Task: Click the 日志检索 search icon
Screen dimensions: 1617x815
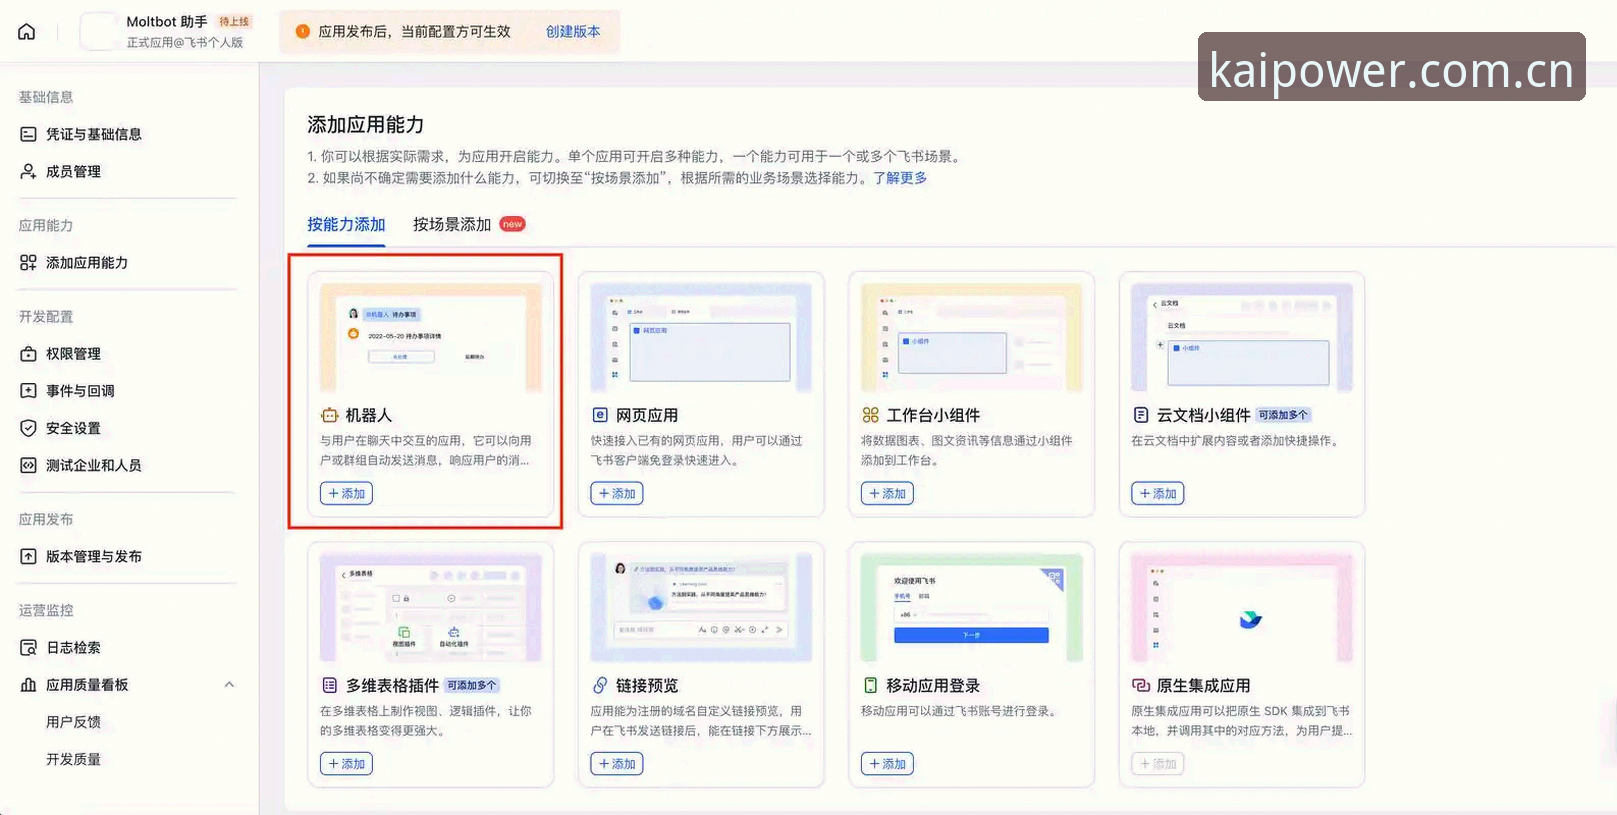Action: click(28, 647)
